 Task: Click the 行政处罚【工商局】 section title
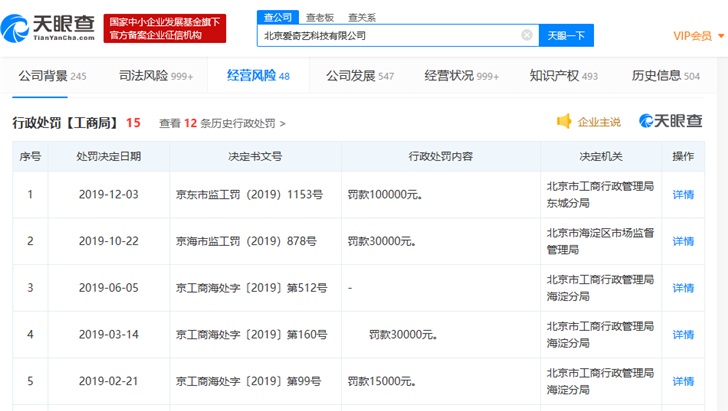[x=65, y=123]
